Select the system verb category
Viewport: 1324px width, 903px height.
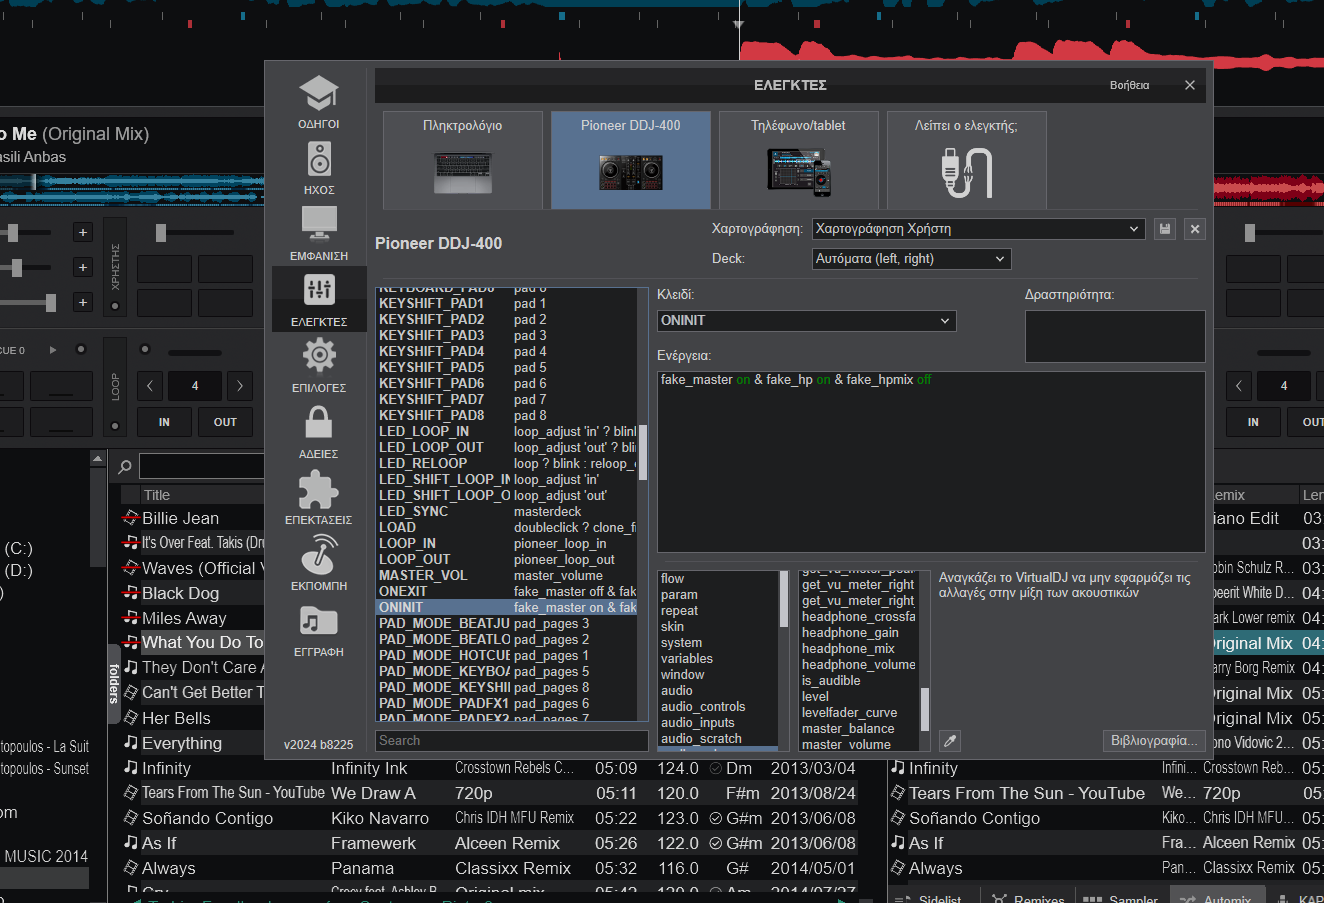click(x=719, y=643)
